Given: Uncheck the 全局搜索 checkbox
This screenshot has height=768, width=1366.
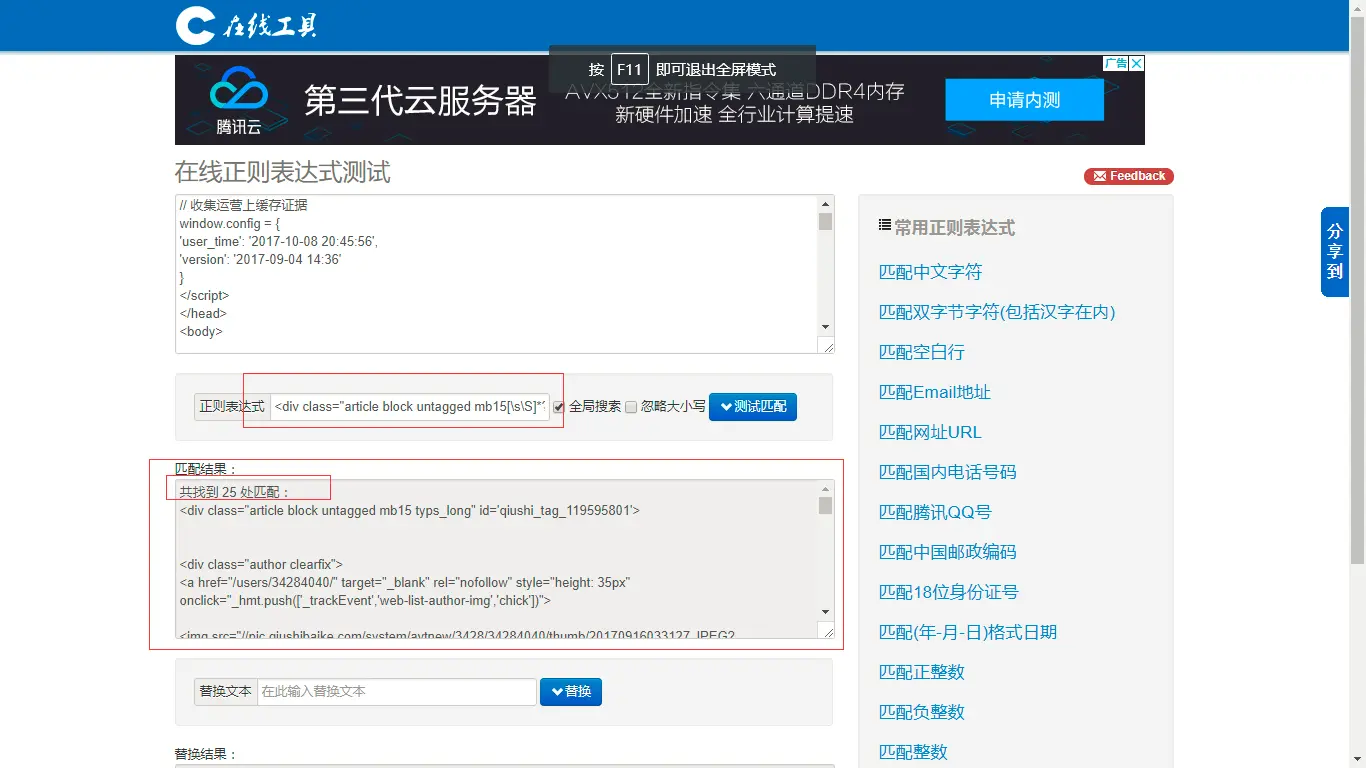Looking at the screenshot, I should [559, 407].
